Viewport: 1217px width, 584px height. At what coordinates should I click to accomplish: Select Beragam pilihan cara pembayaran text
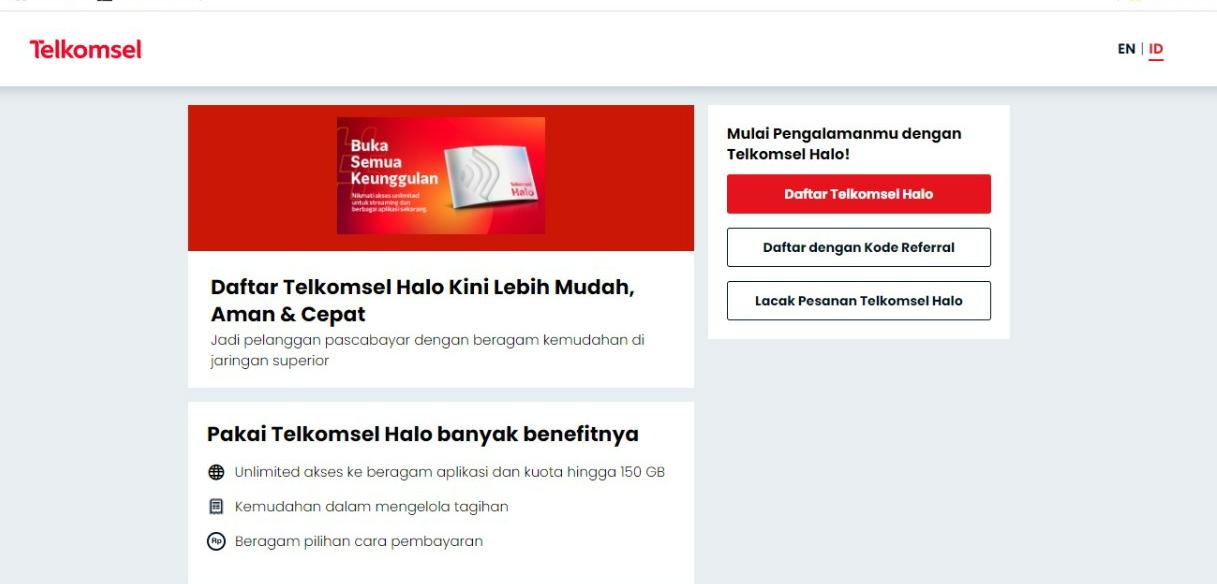[x=359, y=541]
